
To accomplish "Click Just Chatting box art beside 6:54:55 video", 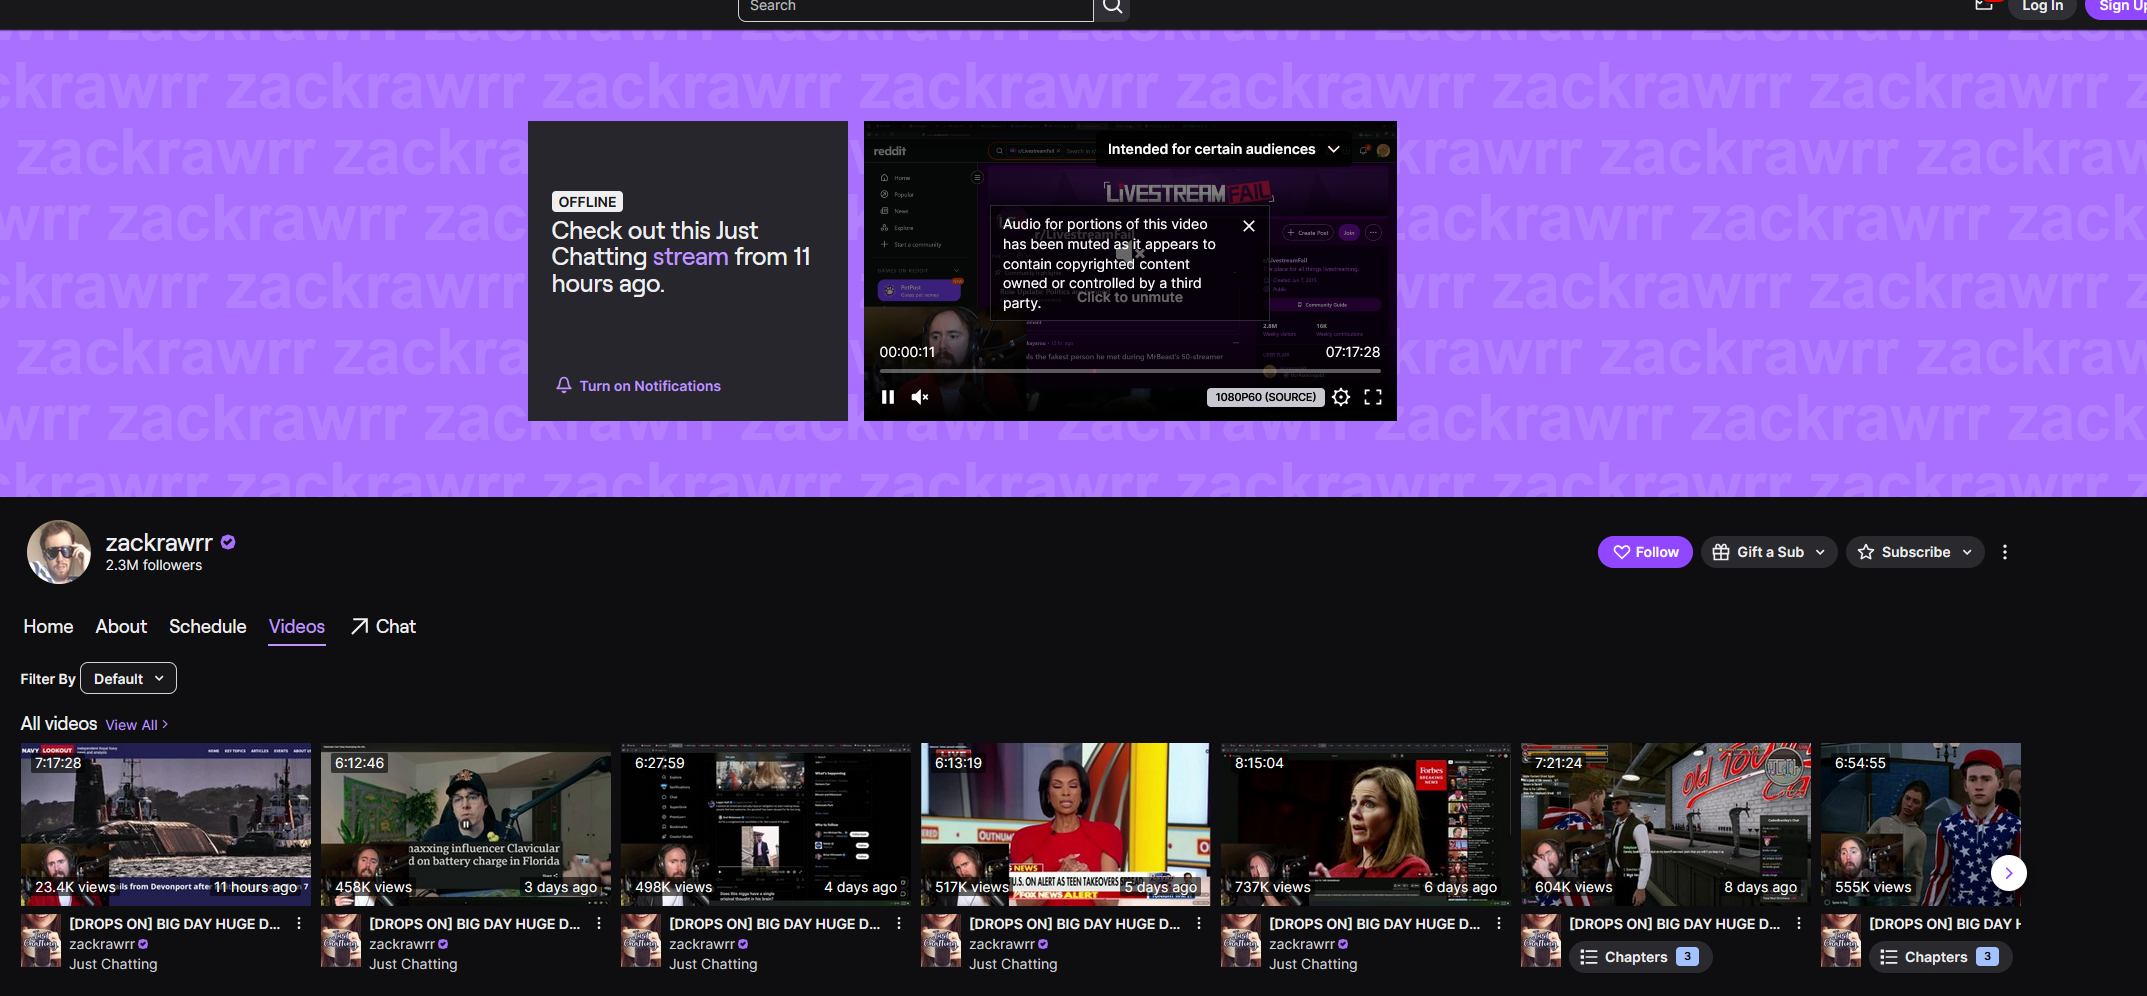I will 1841,940.
